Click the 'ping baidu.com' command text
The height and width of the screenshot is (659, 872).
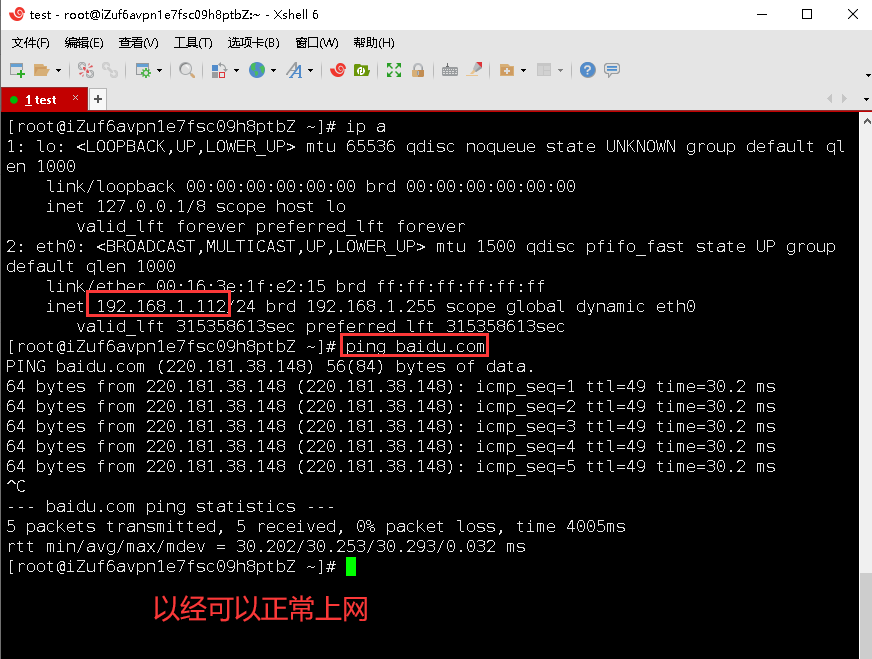tap(415, 346)
